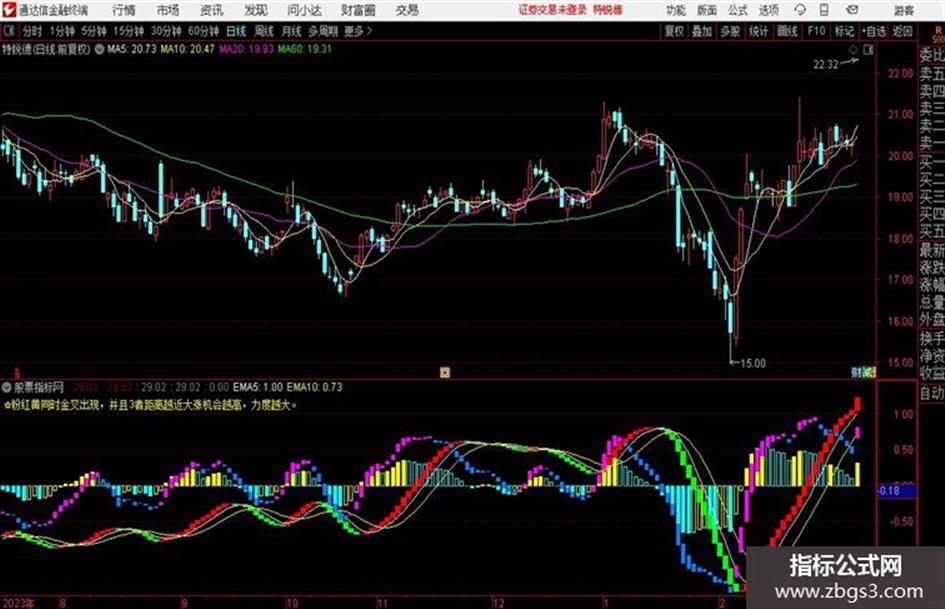Switch to the 分时 period tab
Viewport: 945px width, 609px height.
pos(33,31)
